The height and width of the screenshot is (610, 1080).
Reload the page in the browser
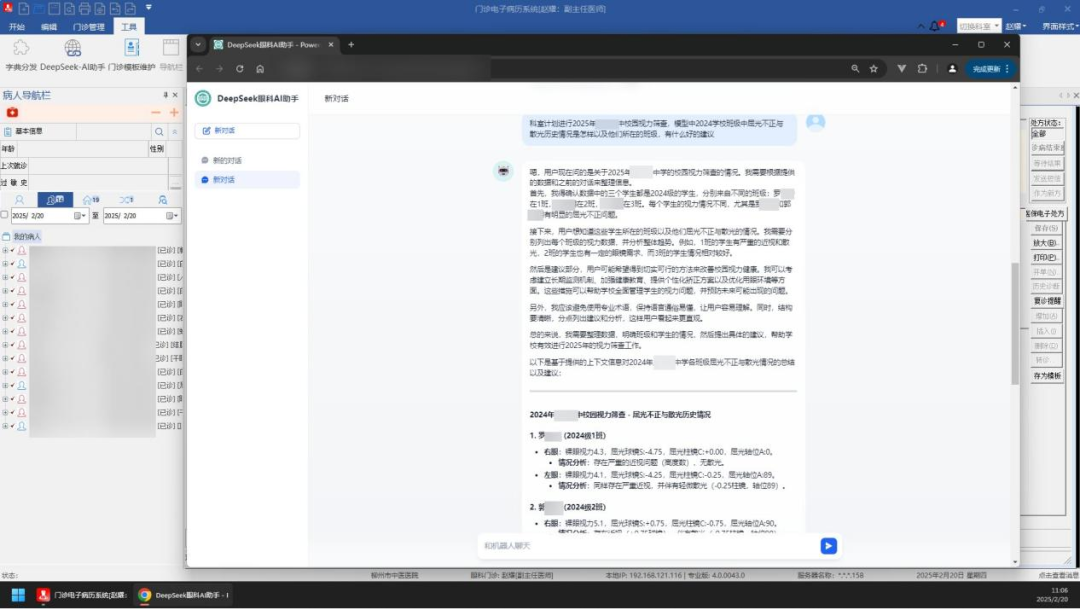click(x=240, y=69)
